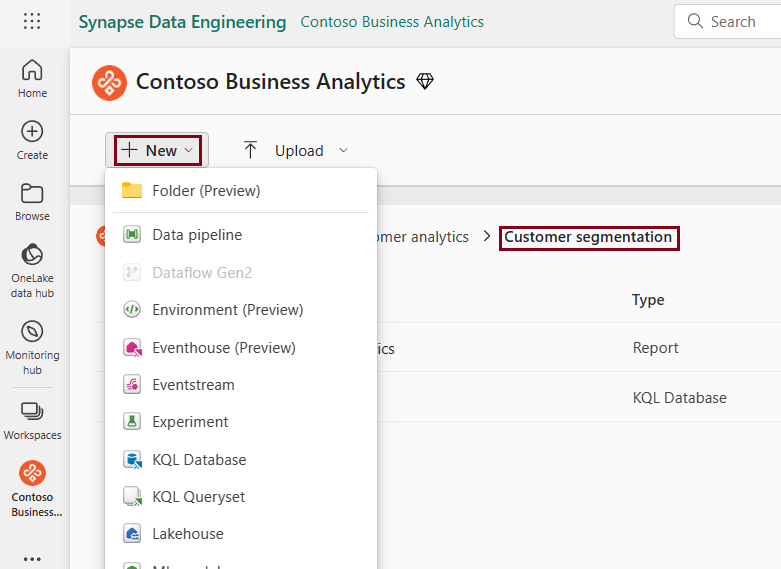The image size is (781, 569).
Task: Click the Environment (Preview) icon
Action: (x=132, y=309)
